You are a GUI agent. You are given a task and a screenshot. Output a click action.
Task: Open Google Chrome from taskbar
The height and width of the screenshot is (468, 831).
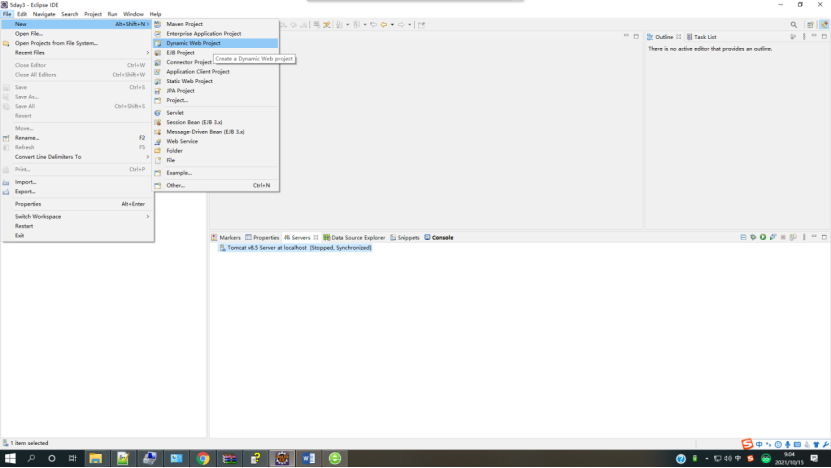(x=202, y=458)
